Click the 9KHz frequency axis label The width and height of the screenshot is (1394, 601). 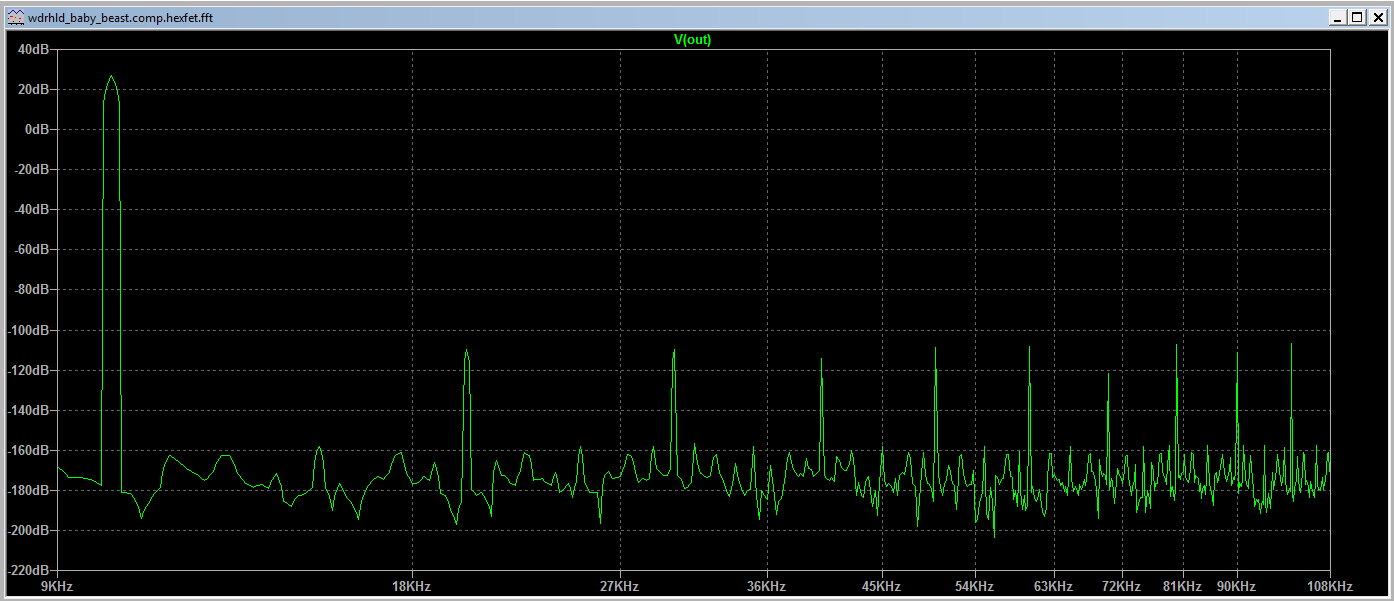pos(56,586)
